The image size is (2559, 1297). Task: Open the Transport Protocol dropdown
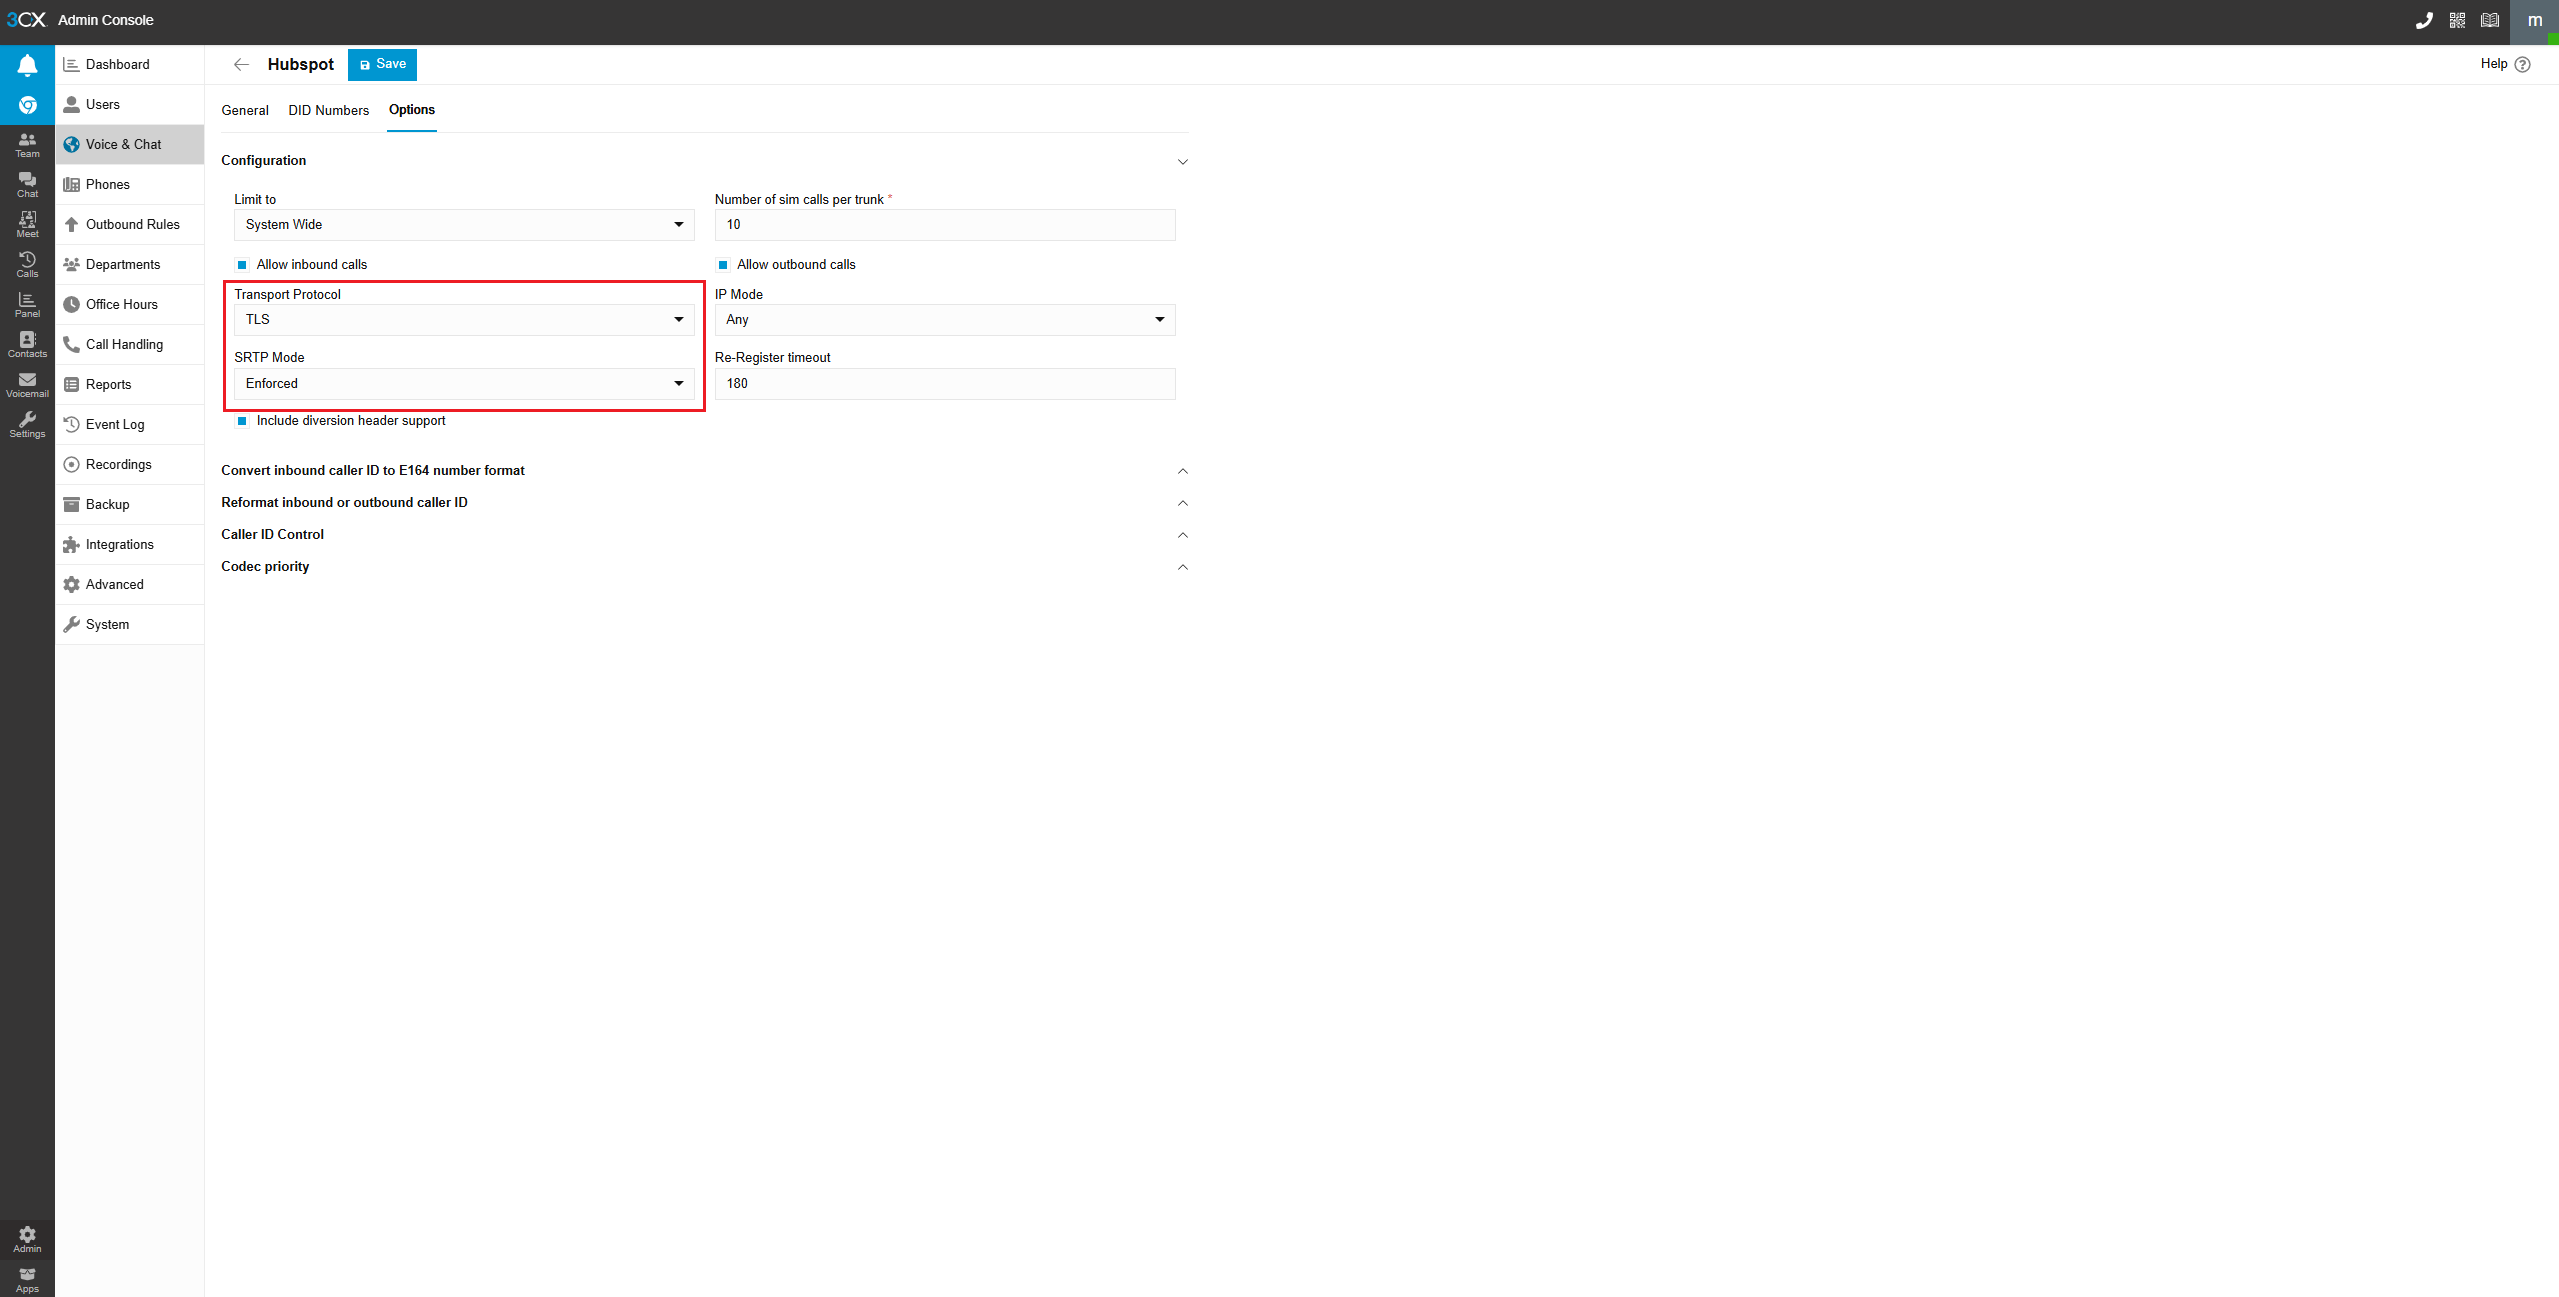point(464,320)
